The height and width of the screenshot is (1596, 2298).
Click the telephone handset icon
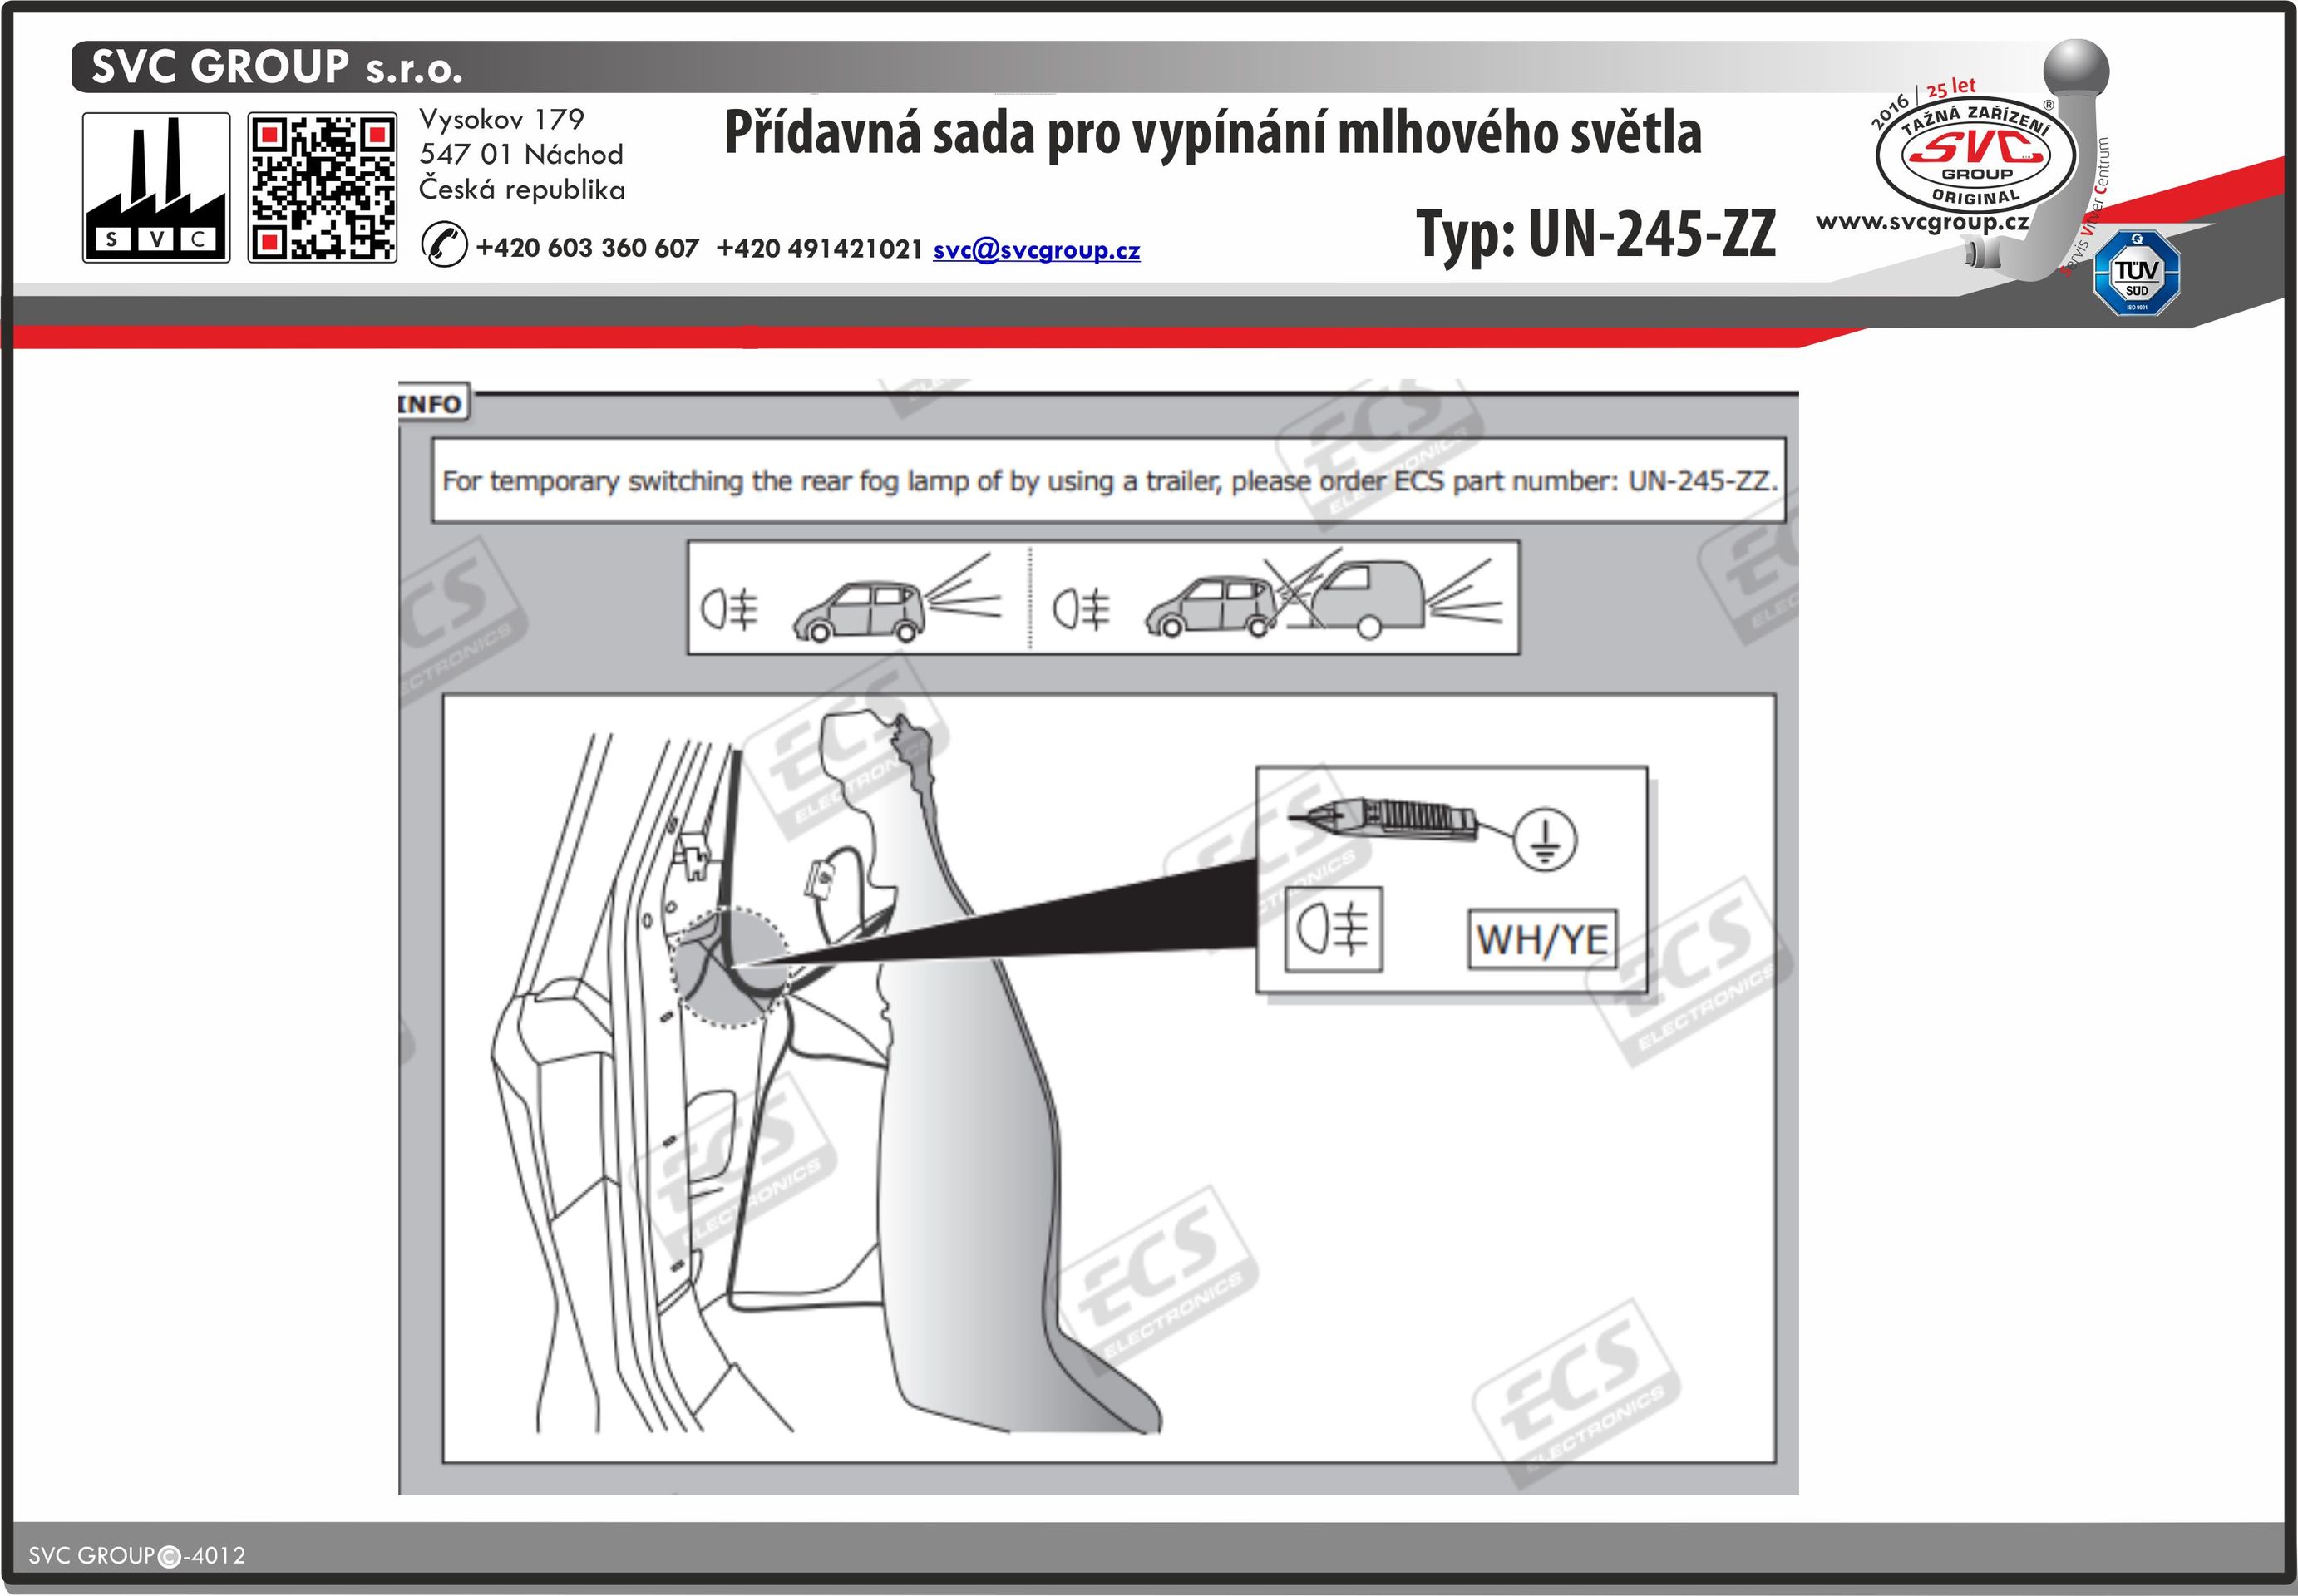pyautogui.click(x=444, y=245)
